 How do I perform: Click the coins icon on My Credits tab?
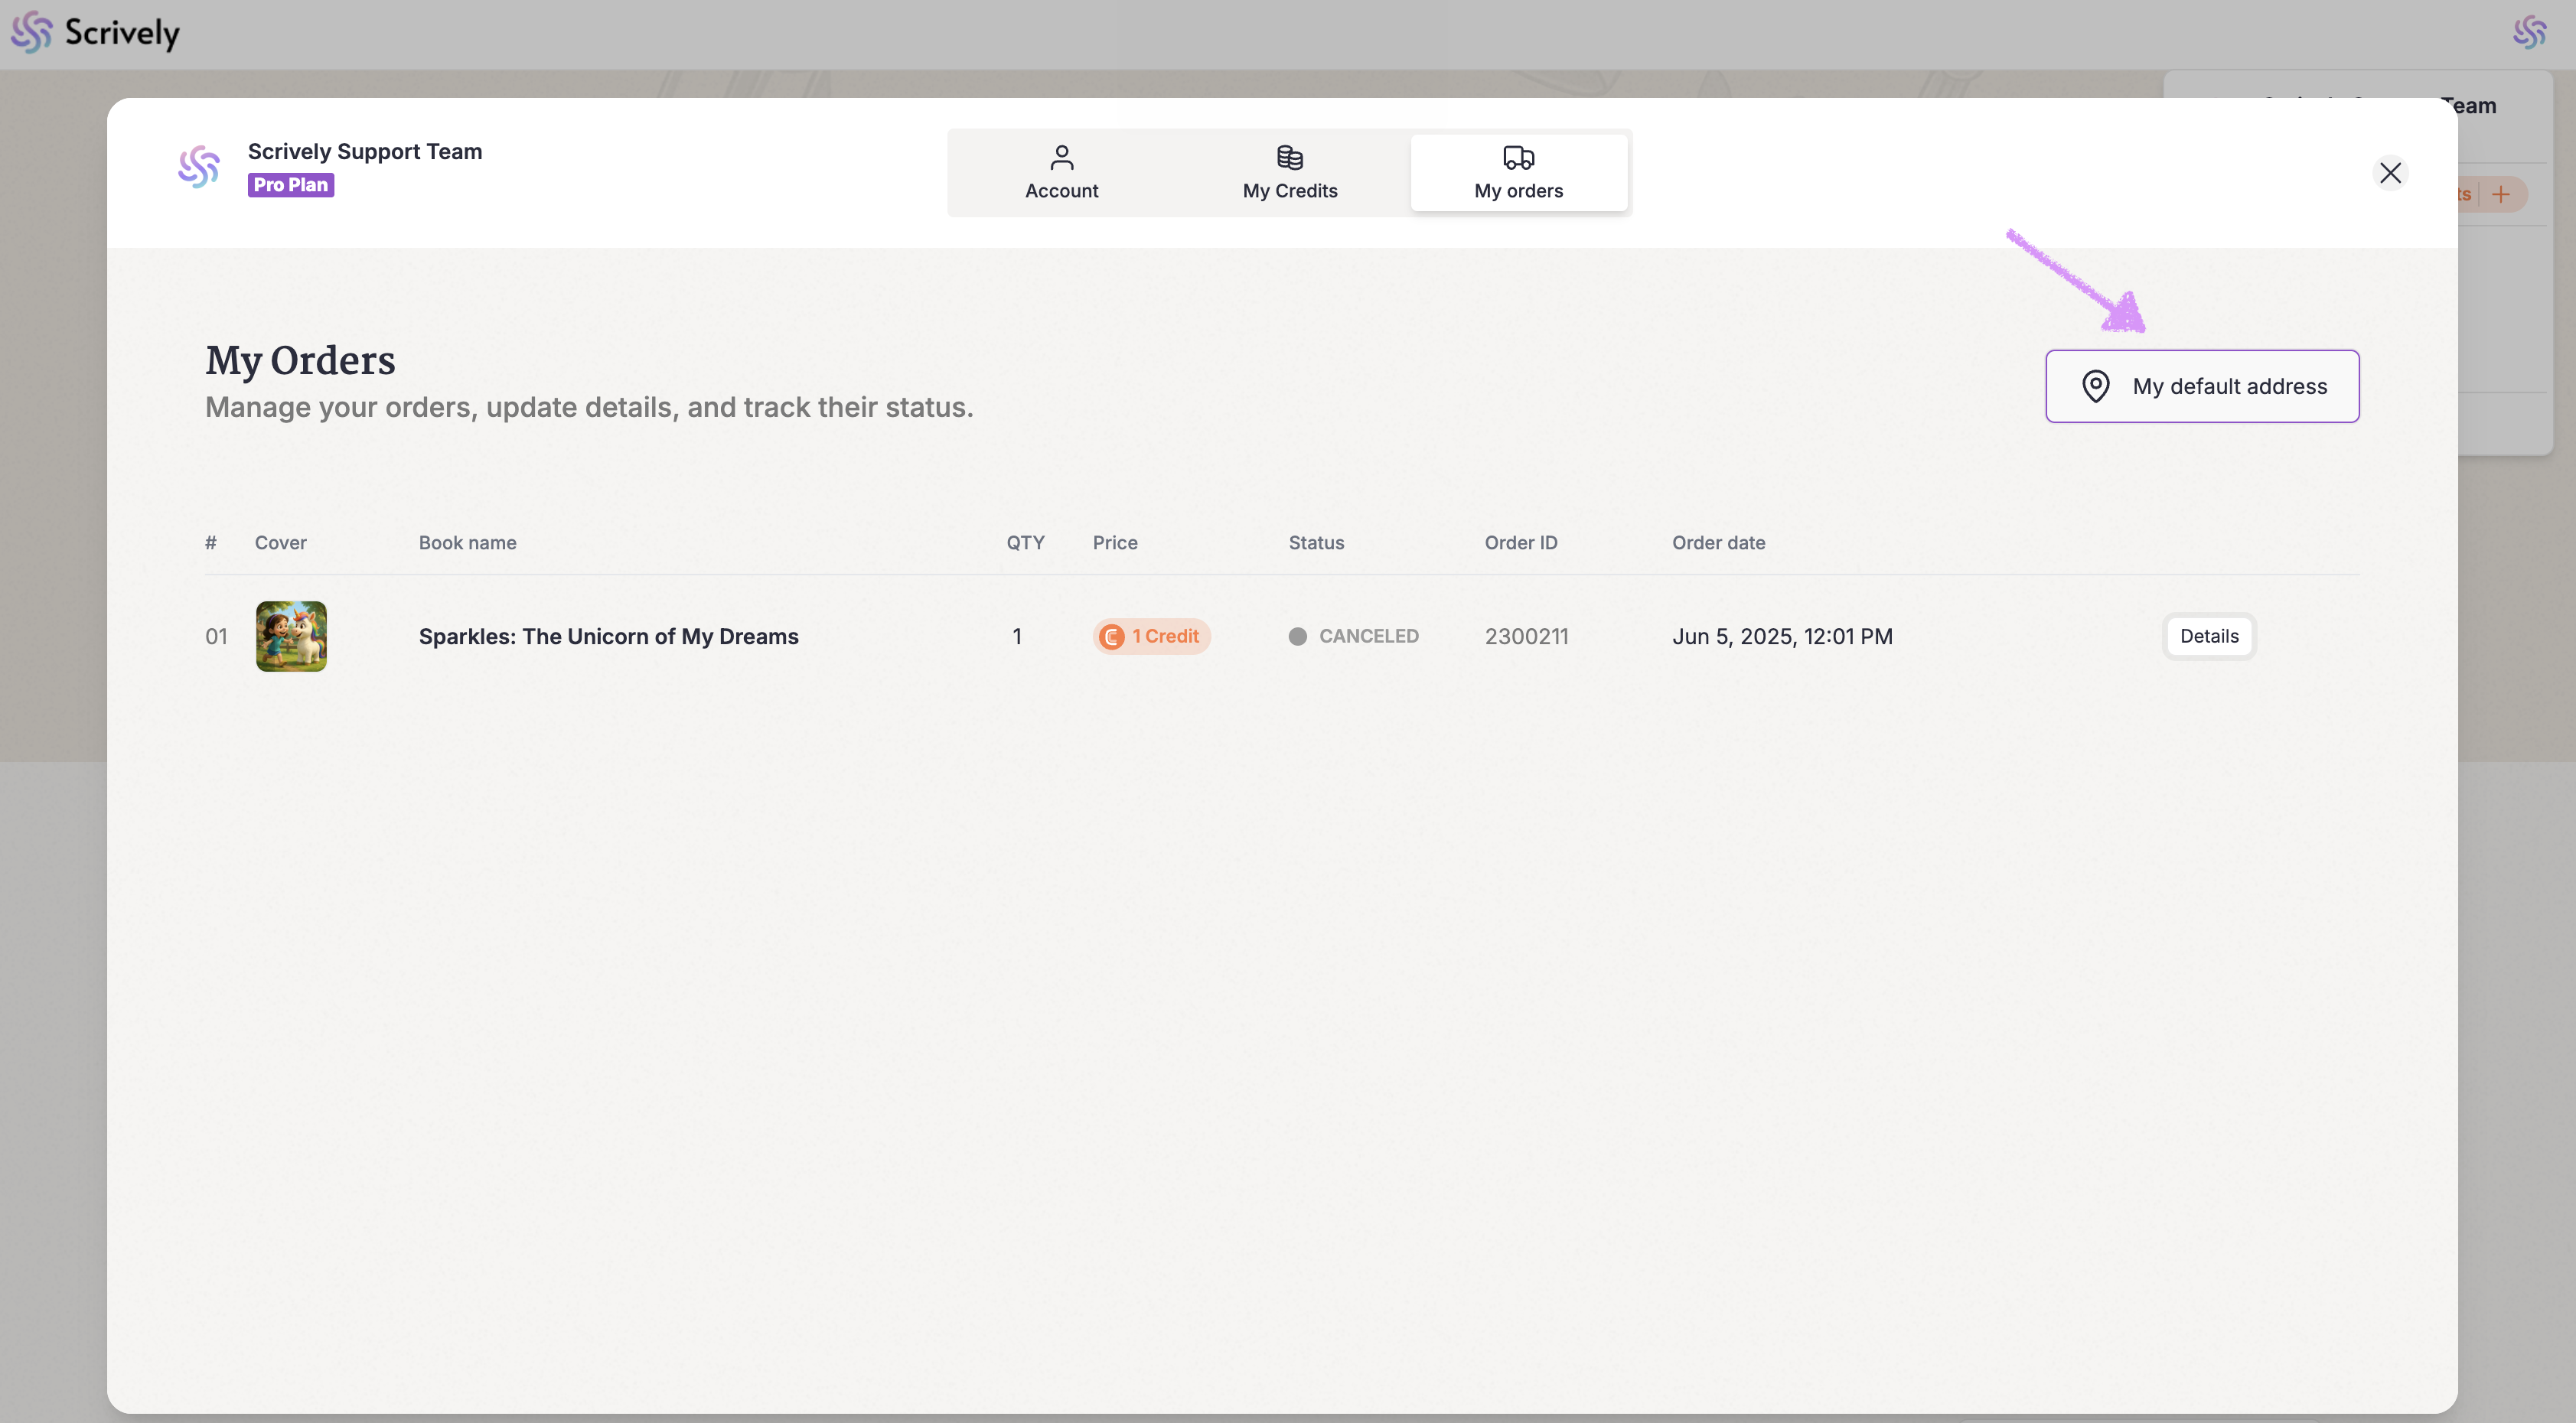pyautogui.click(x=1289, y=157)
